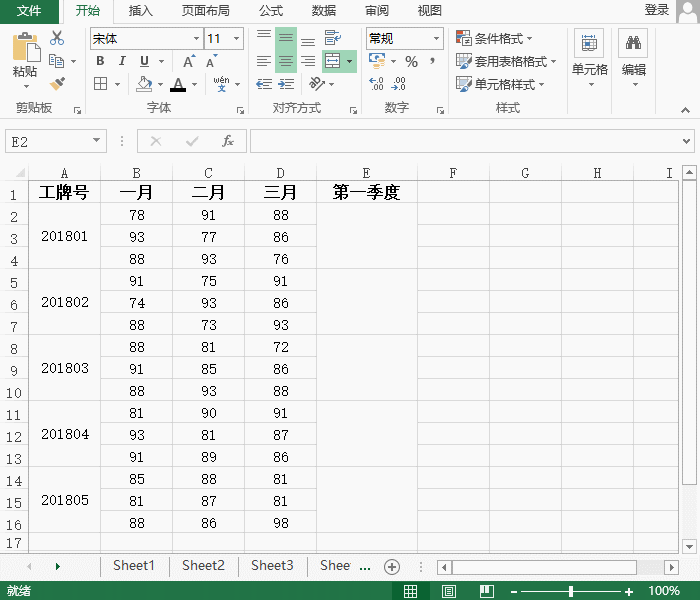Expand the 常规 number format dropdown
The image size is (700, 600).
point(437,39)
